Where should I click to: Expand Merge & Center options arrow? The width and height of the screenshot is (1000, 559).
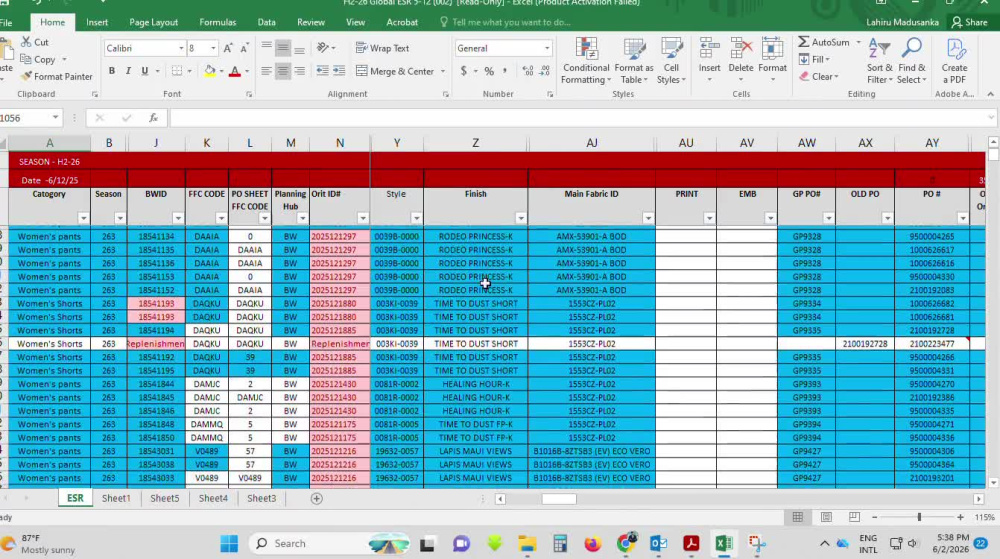443,71
